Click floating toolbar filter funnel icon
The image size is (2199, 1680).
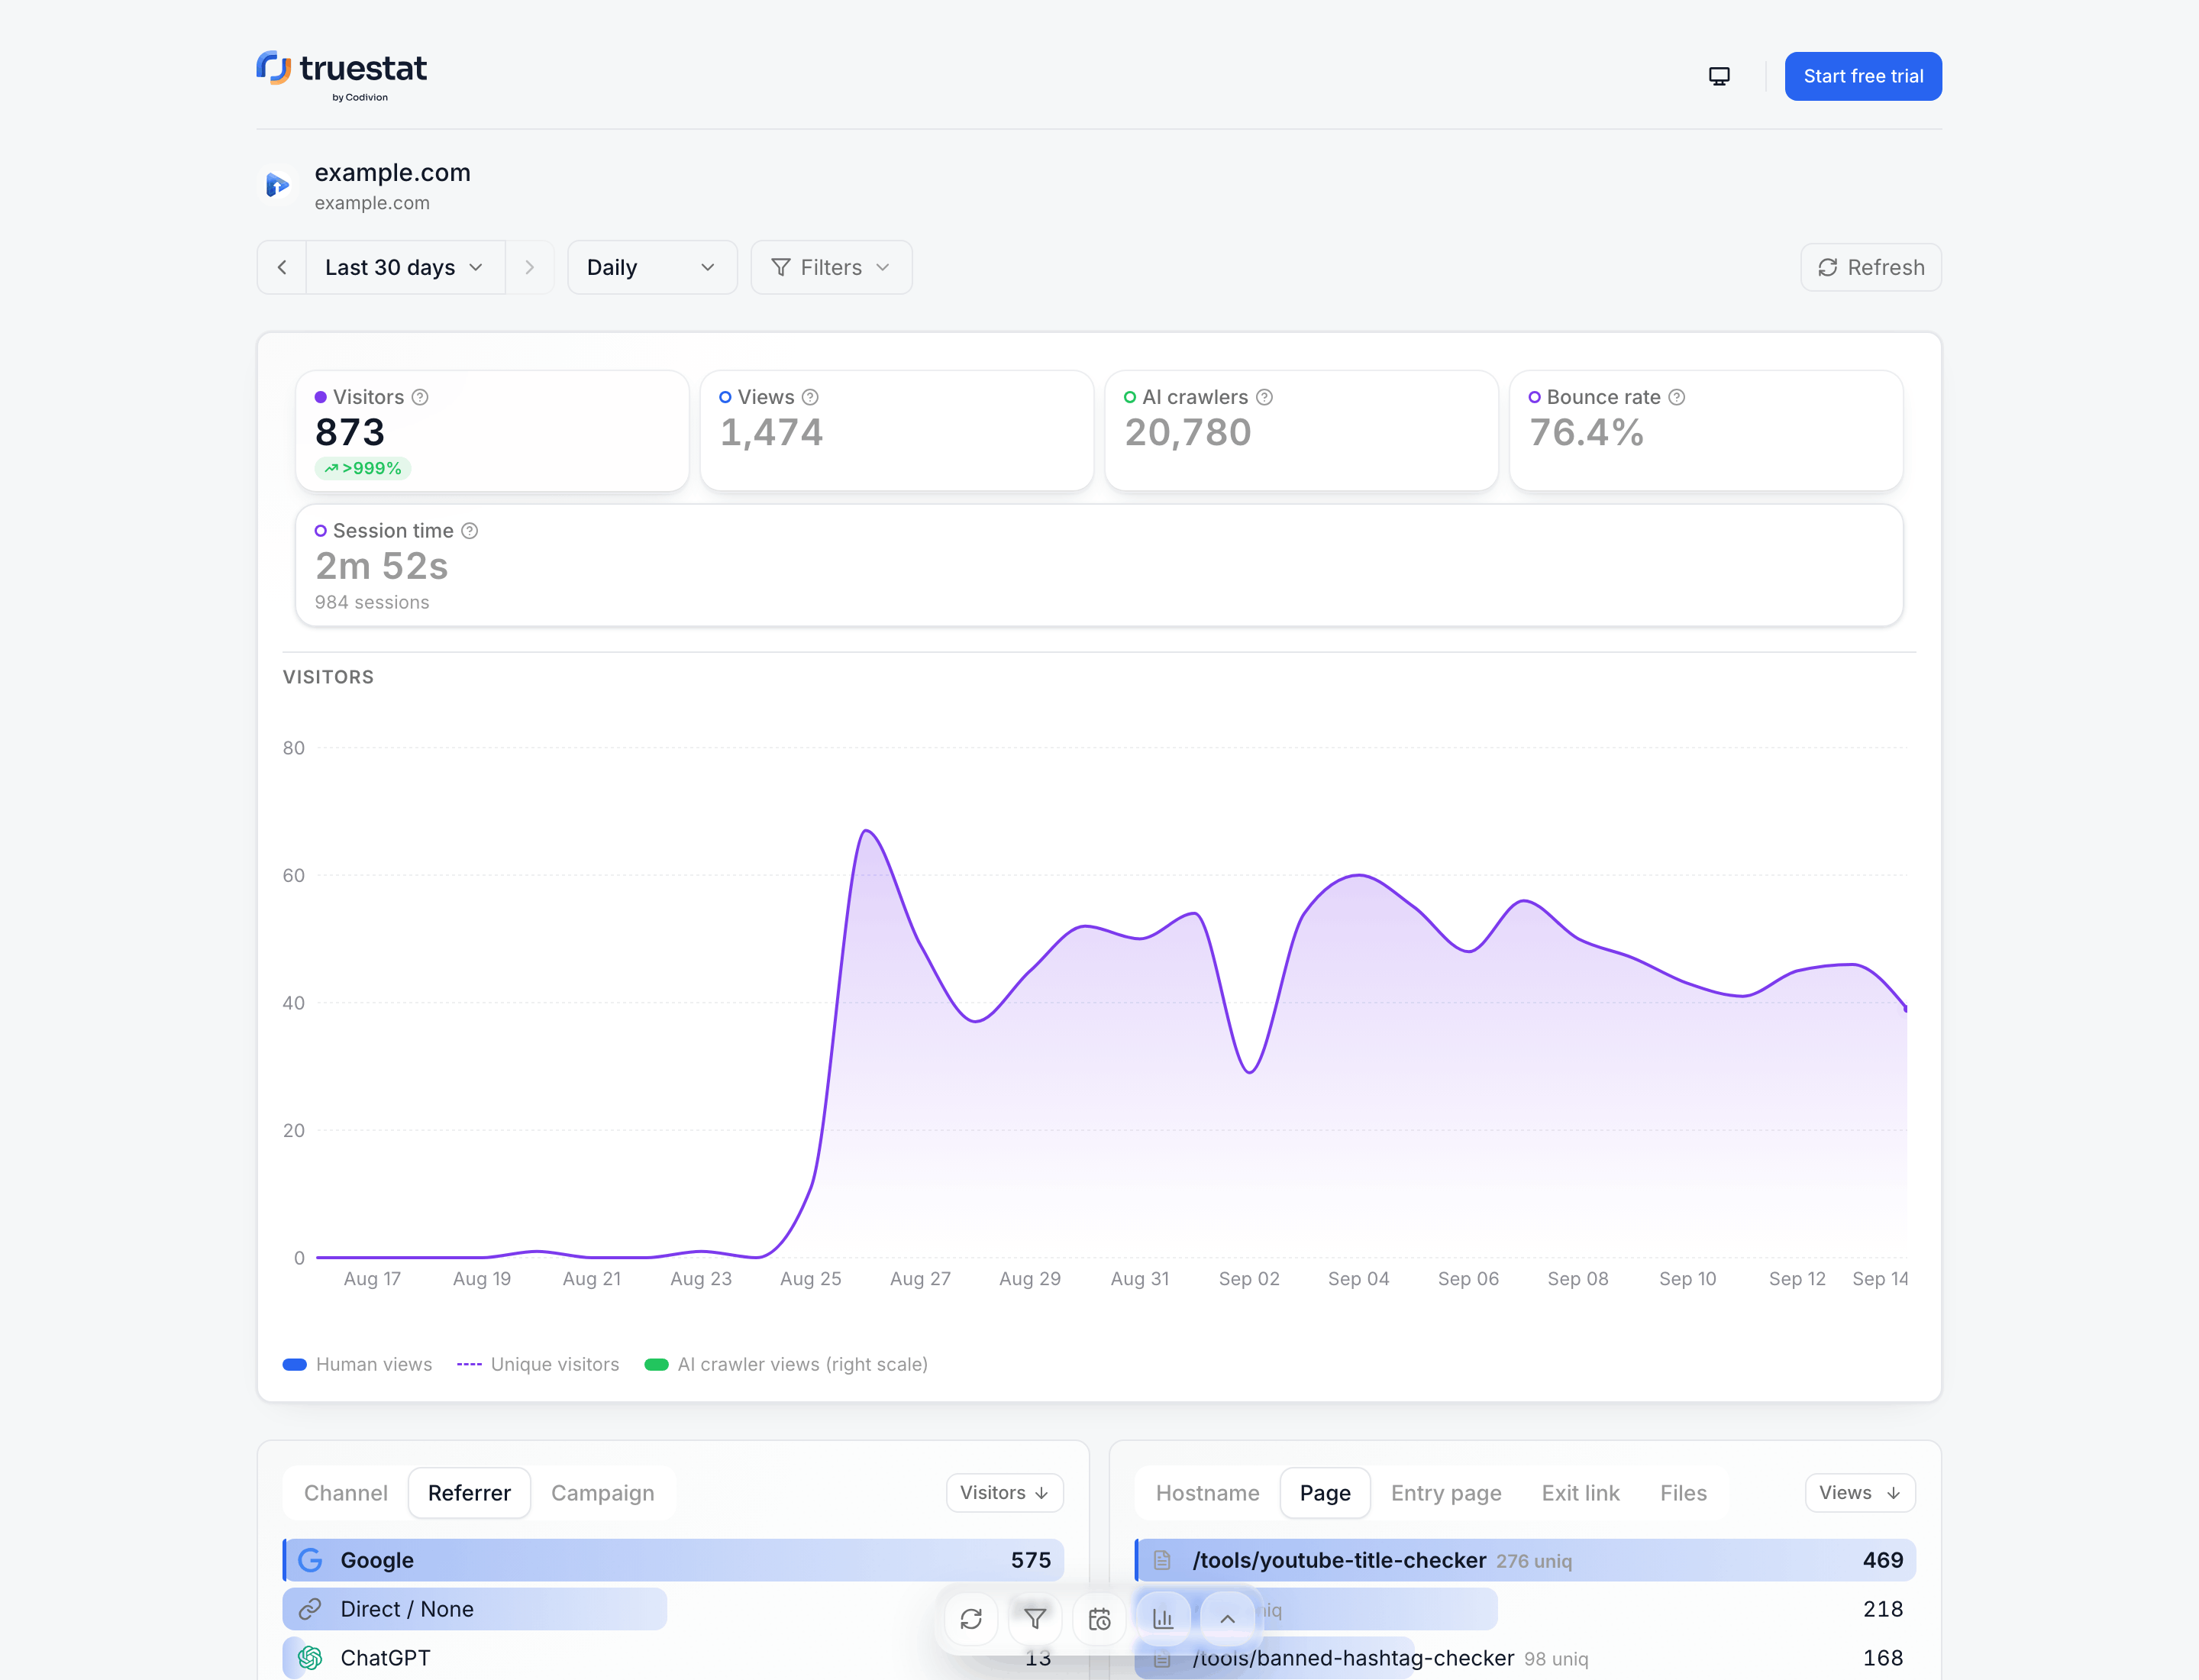pyautogui.click(x=1035, y=1619)
